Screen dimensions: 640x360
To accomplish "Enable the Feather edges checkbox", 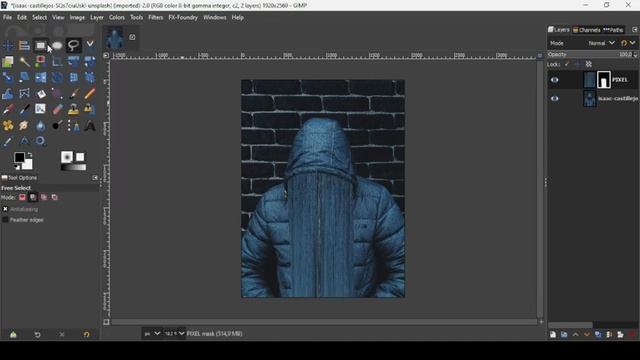I will 5,220.
